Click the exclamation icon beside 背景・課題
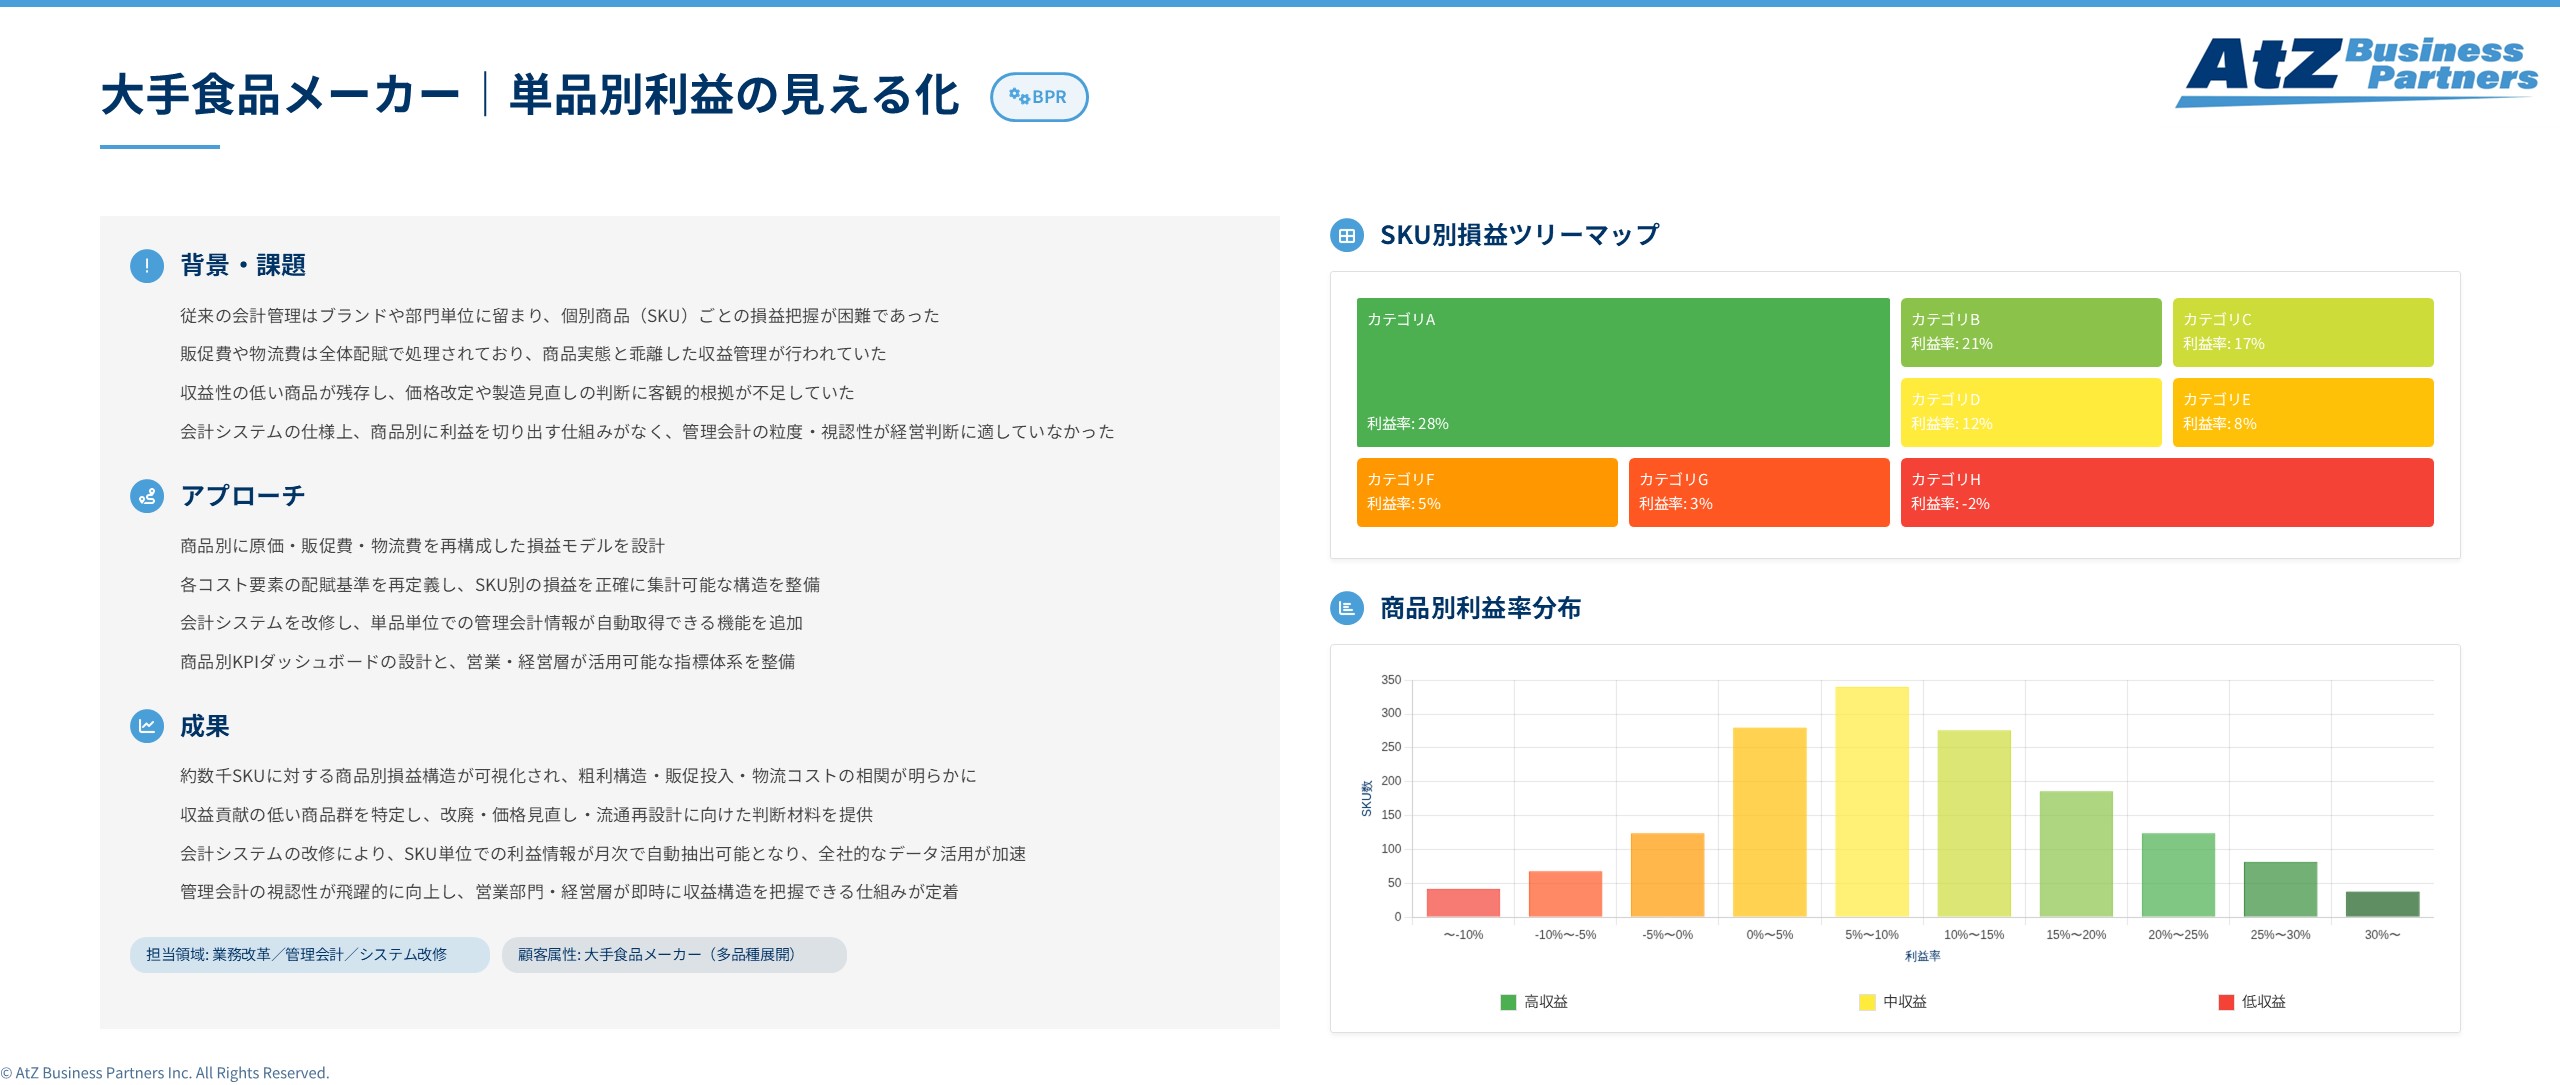 point(146,266)
